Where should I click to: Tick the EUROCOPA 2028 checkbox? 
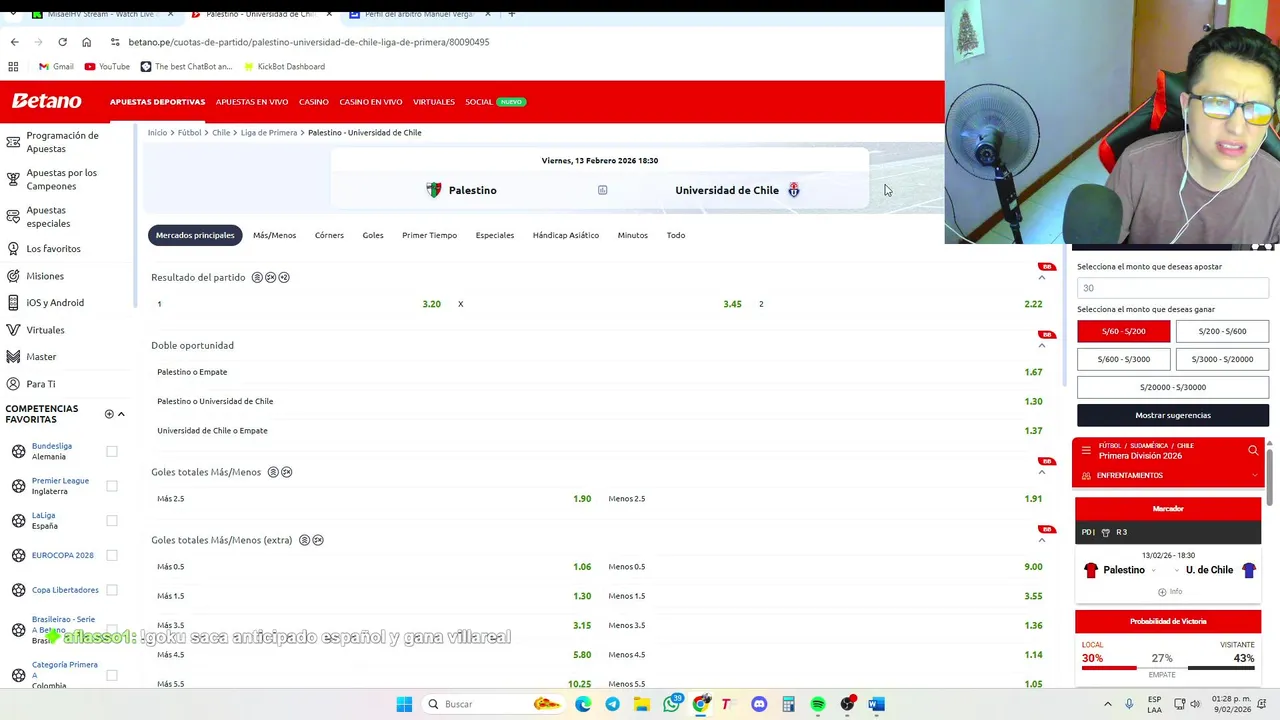[112, 555]
